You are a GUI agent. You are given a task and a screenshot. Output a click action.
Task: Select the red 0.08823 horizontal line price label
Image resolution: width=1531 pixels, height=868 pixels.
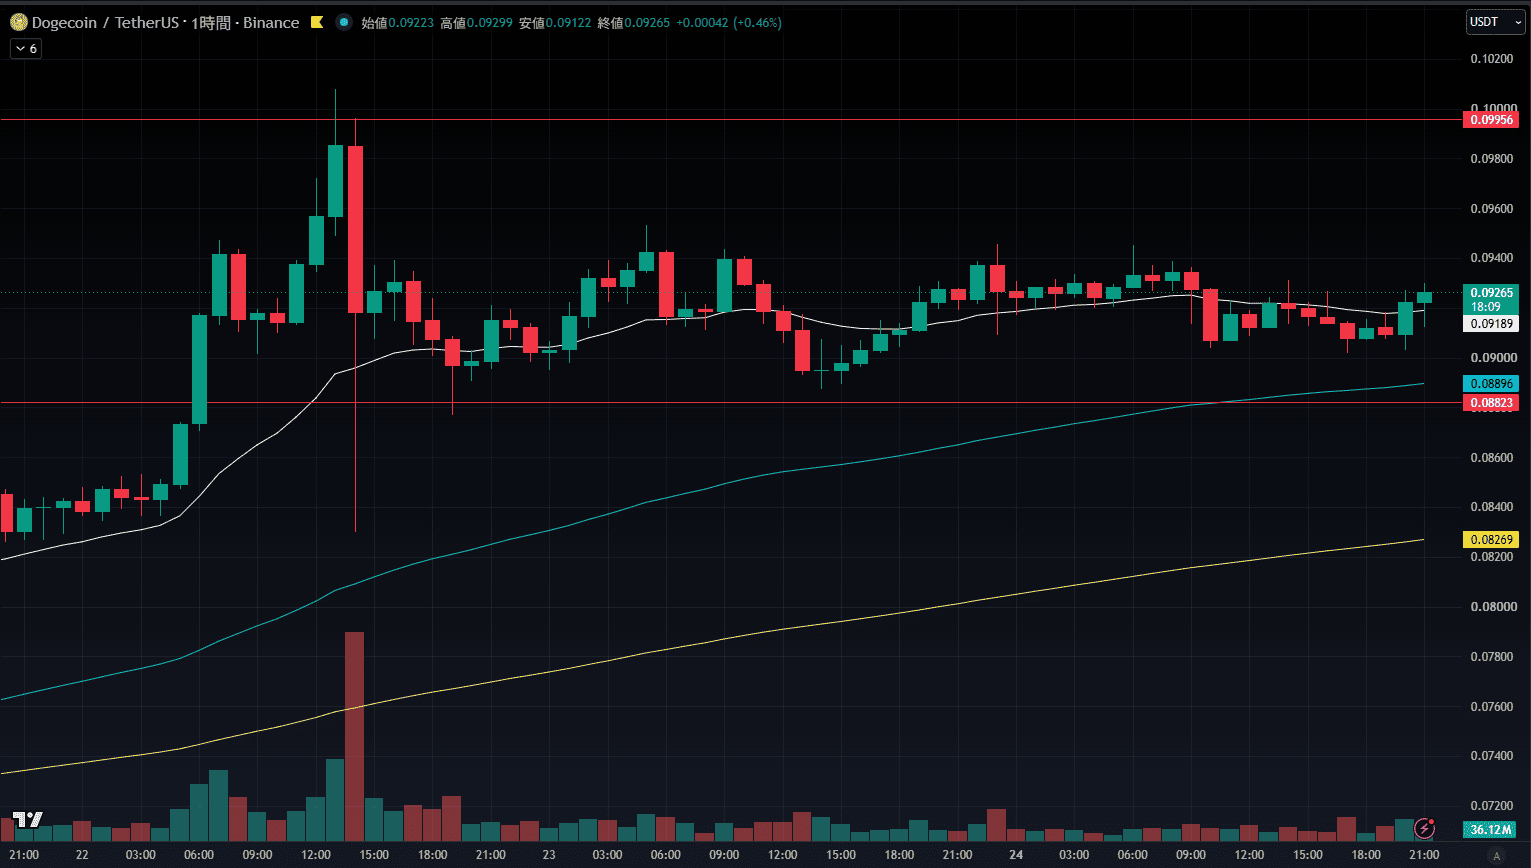click(1491, 403)
